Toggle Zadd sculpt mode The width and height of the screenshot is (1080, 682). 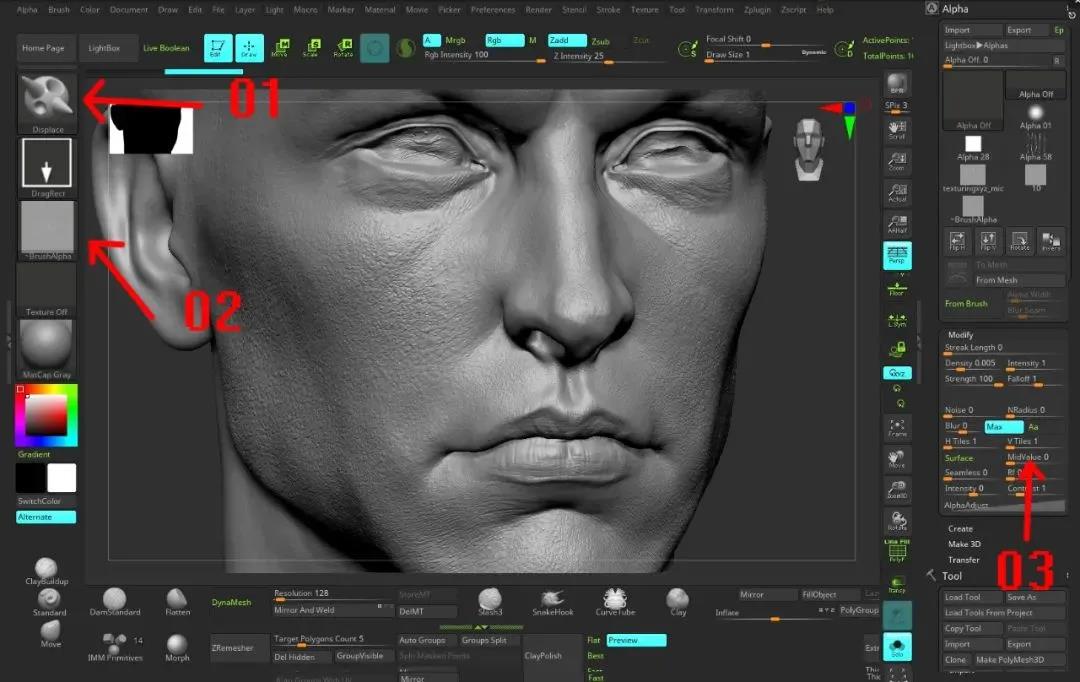567,41
